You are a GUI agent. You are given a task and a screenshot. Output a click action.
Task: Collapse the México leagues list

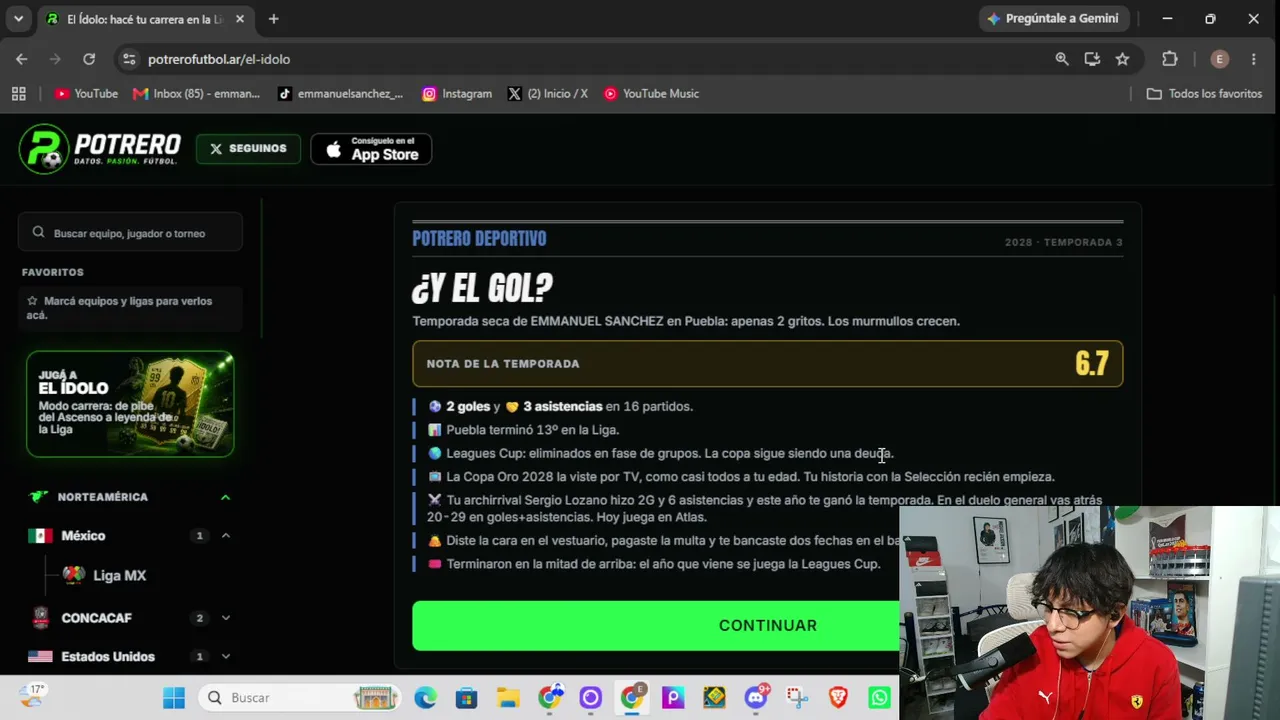click(x=225, y=536)
